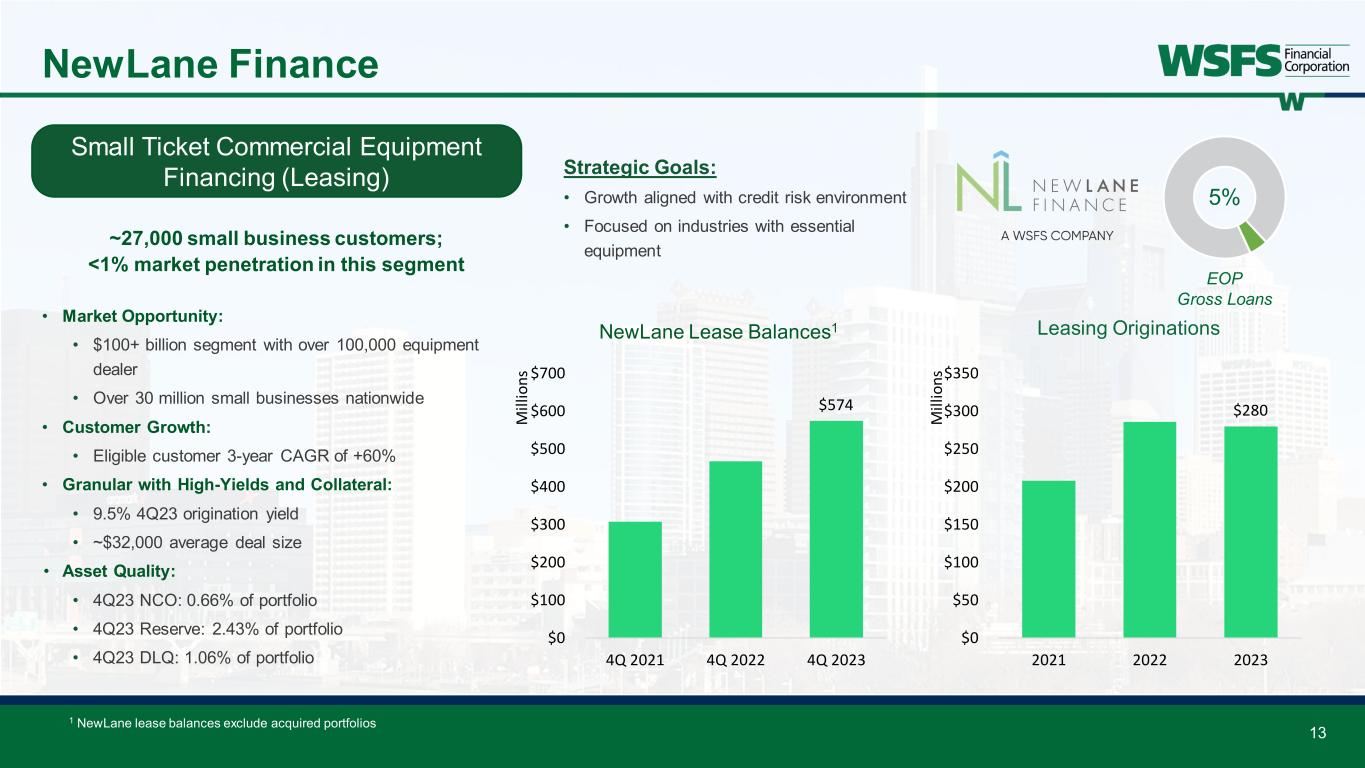
Task: Click the slide page number 13
Action: coord(1317,734)
